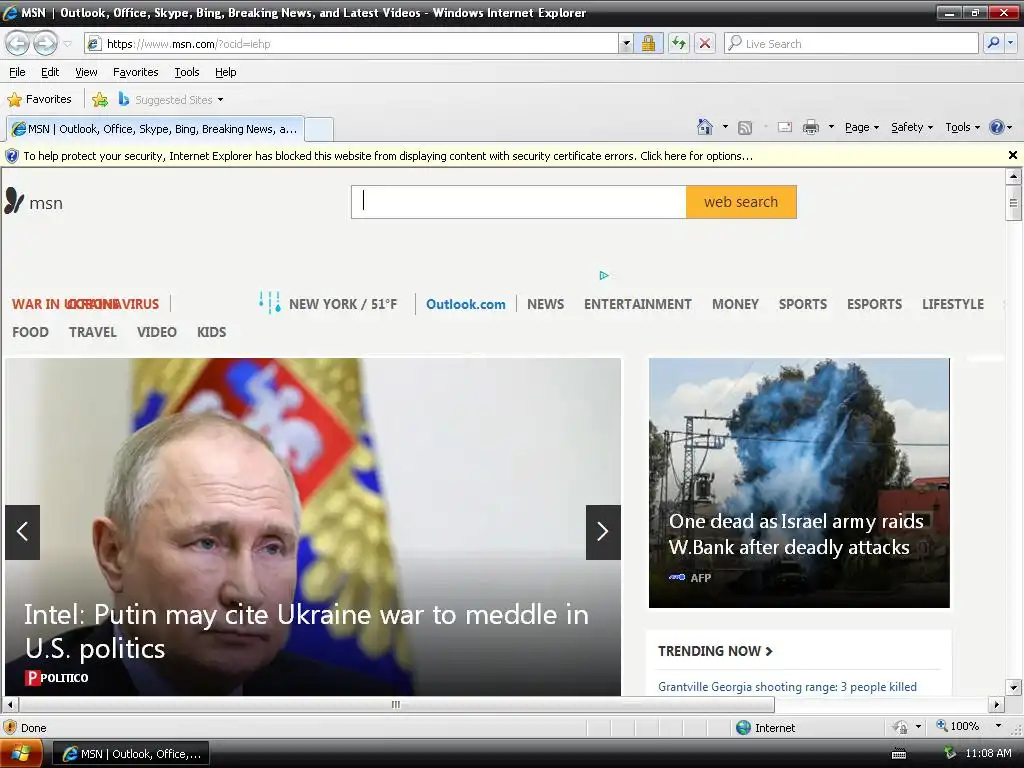
Task: Open the Outlook.com link
Action: click(466, 304)
